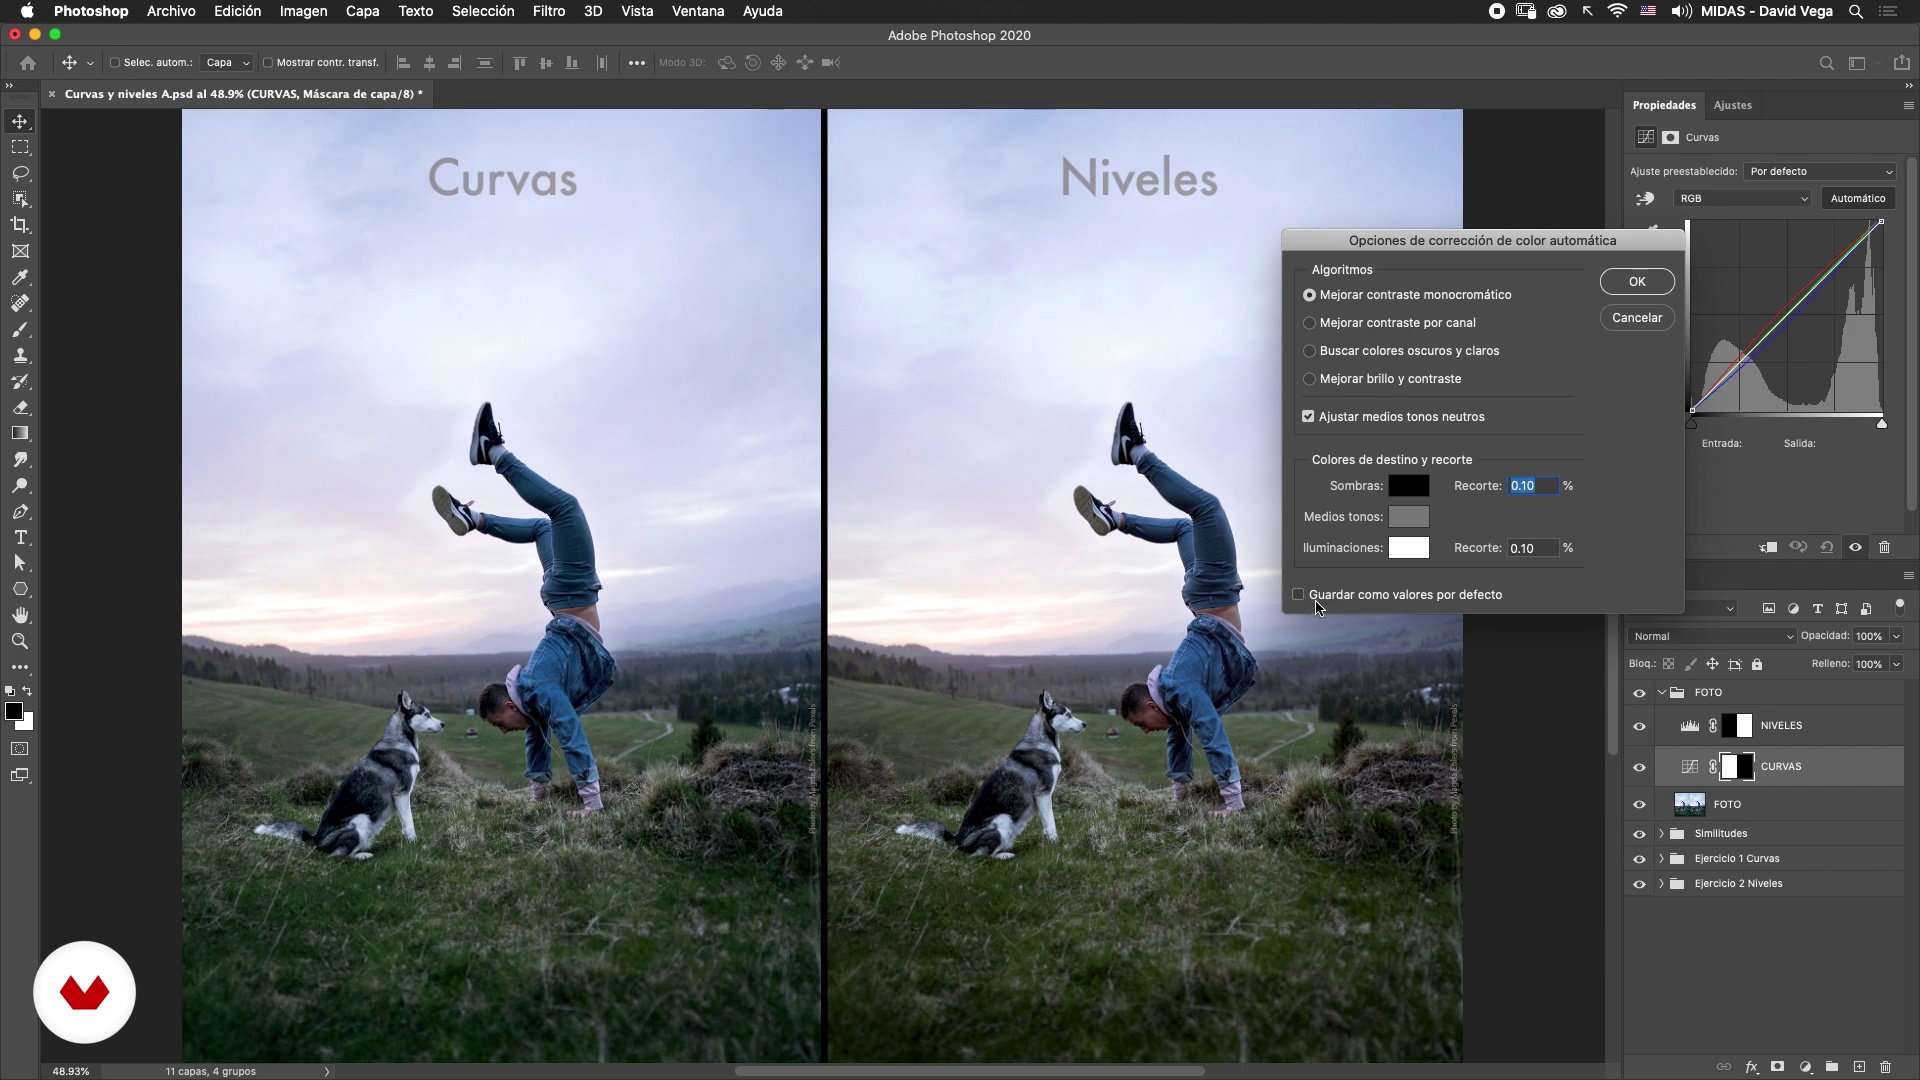
Task: Create new adjustment layer icon
Action: pyautogui.click(x=1805, y=1067)
